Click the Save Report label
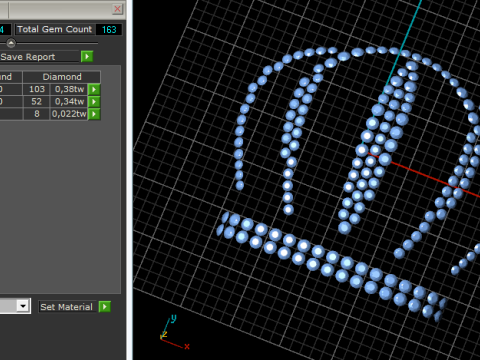Viewport: 480px width, 360px height. coord(28,57)
